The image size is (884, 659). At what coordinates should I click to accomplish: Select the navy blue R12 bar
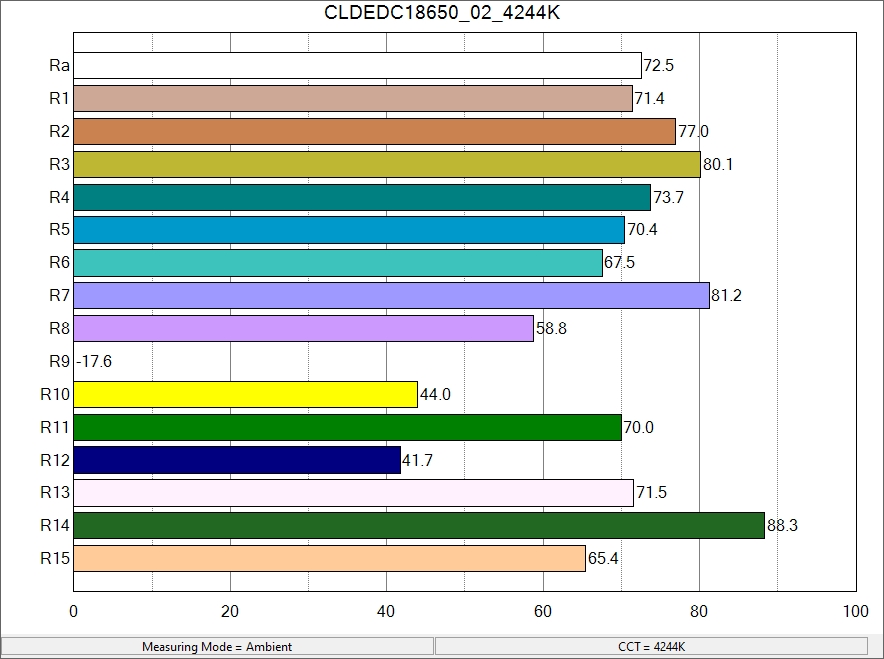click(x=237, y=461)
